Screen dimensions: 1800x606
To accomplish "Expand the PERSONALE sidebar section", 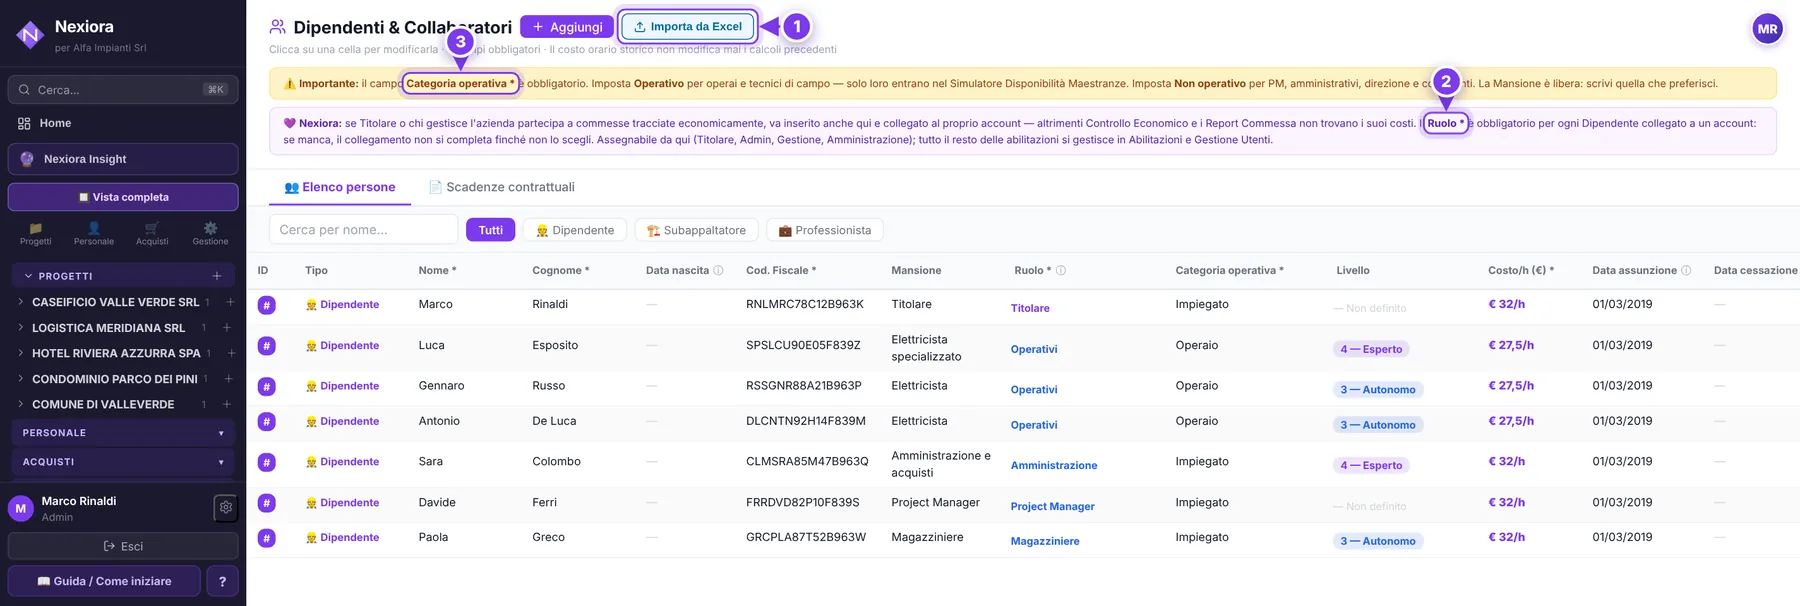I will (x=122, y=433).
